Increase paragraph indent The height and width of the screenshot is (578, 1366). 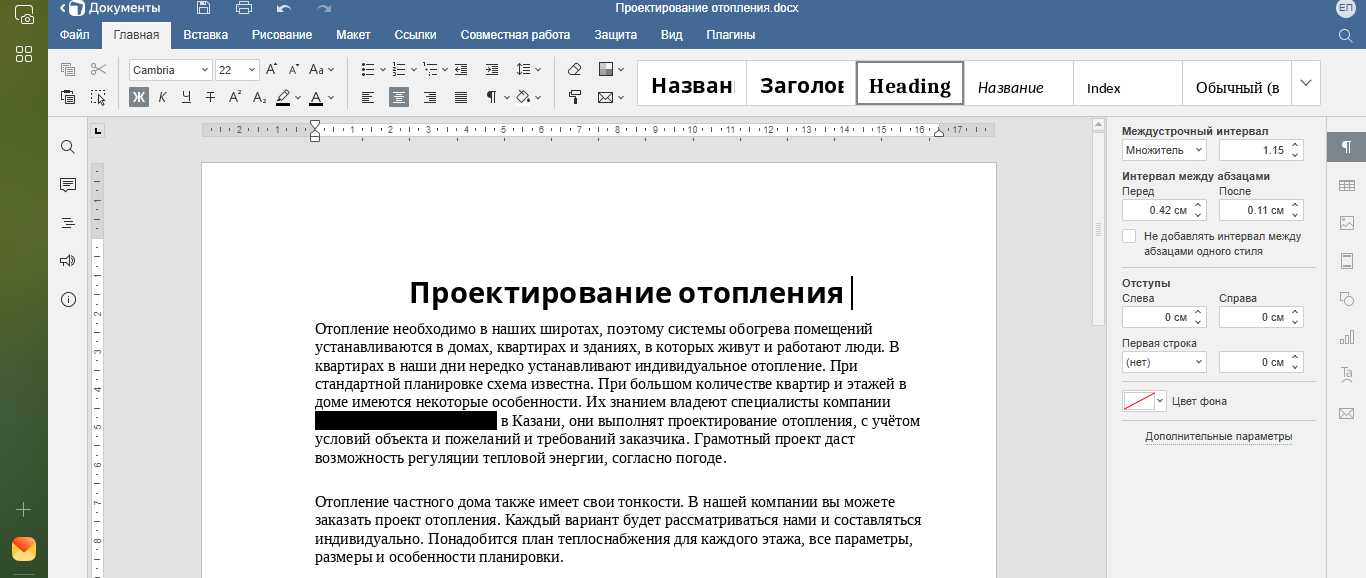pos(491,69)
